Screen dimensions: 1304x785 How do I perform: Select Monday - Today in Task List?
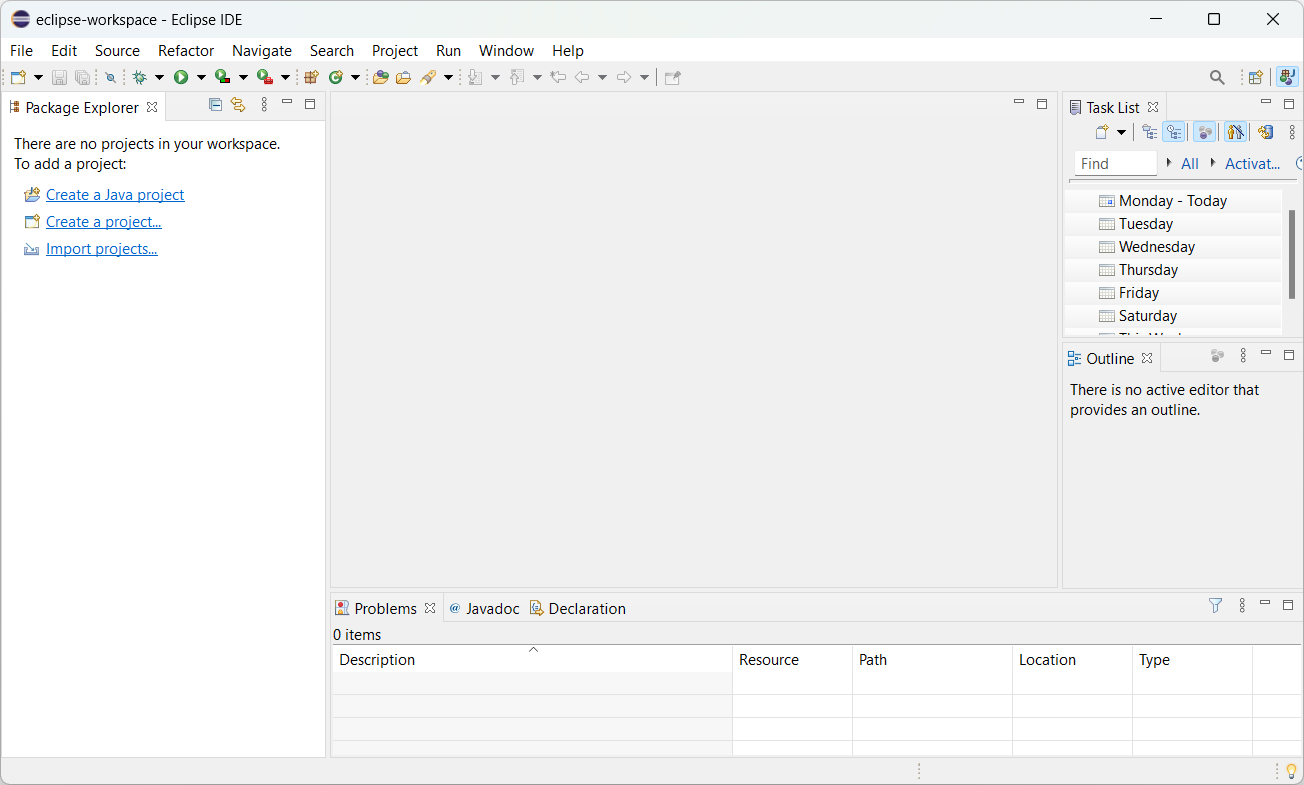[x=1173, y=201]
